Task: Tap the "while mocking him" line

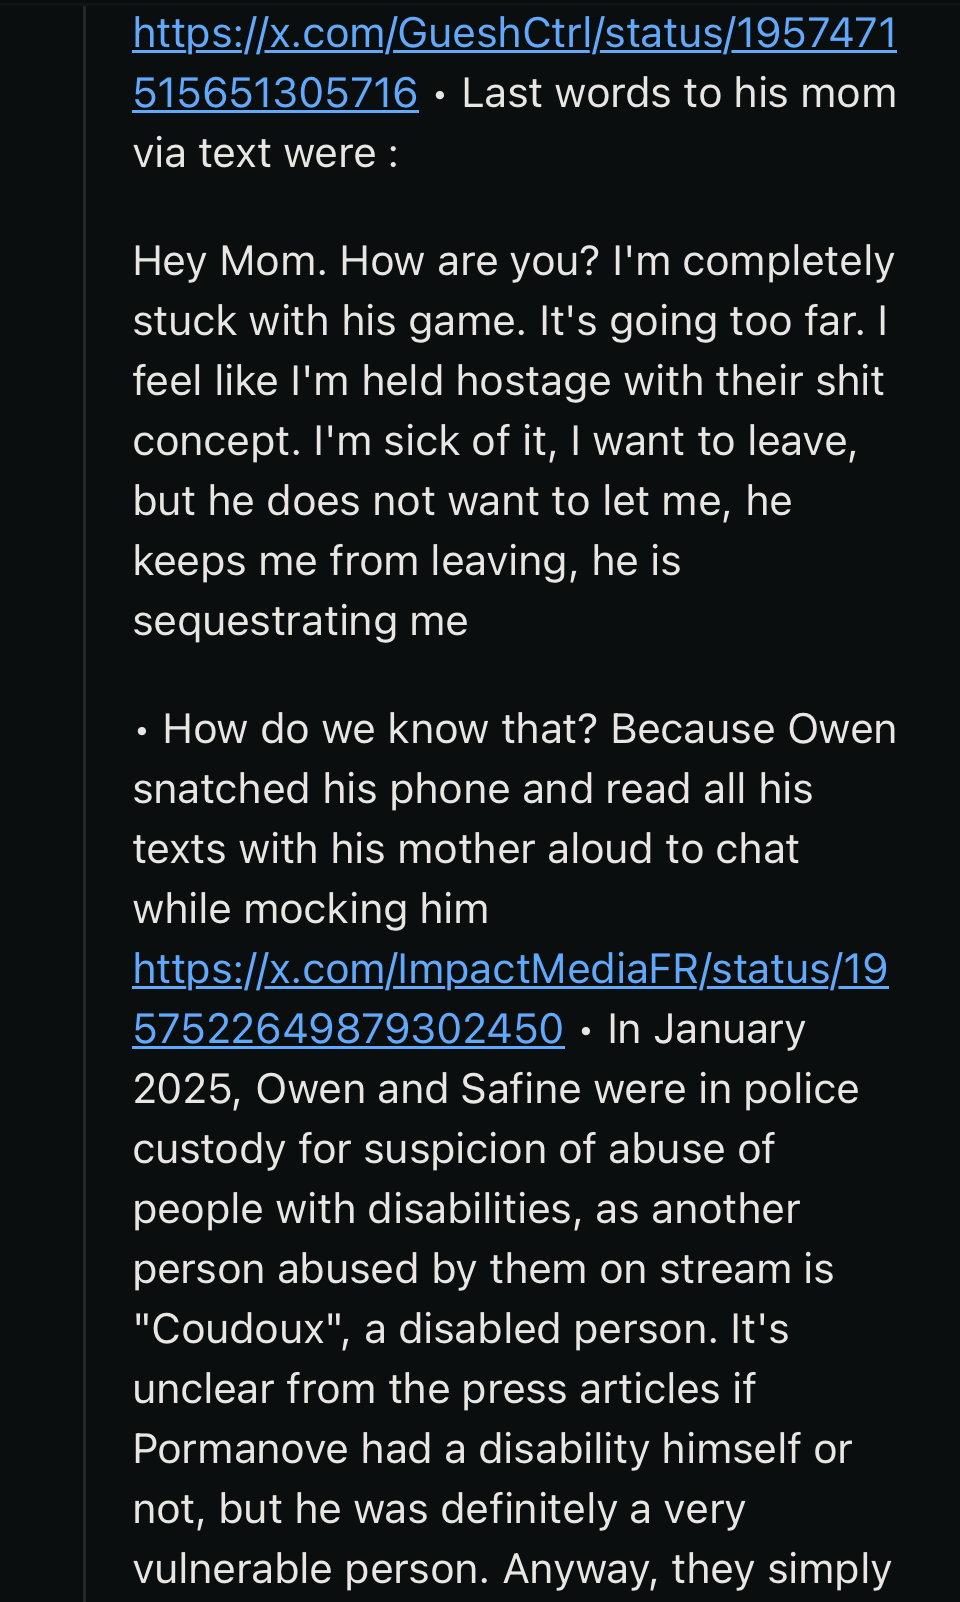Action: pyautogui.click(x=311, y=909)
